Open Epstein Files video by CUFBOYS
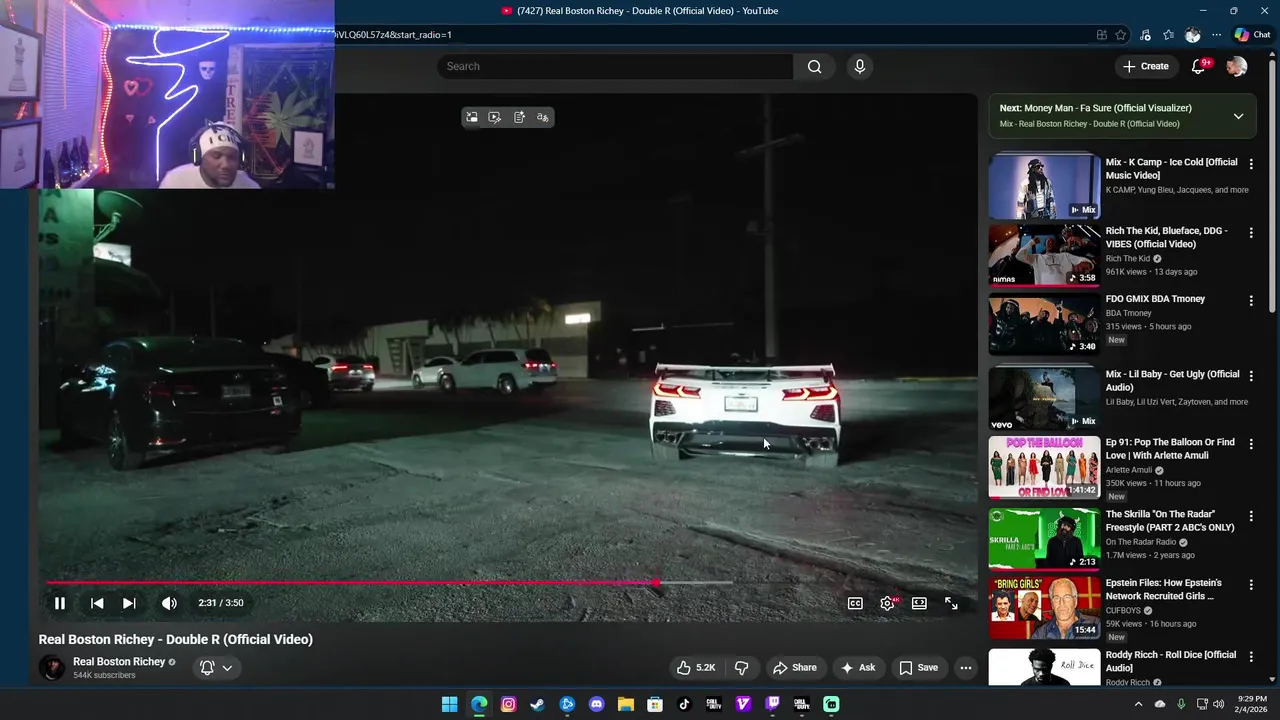The height and width of the screenshot is (720, 1280). pyautogui.click(x=1163, y=589)
